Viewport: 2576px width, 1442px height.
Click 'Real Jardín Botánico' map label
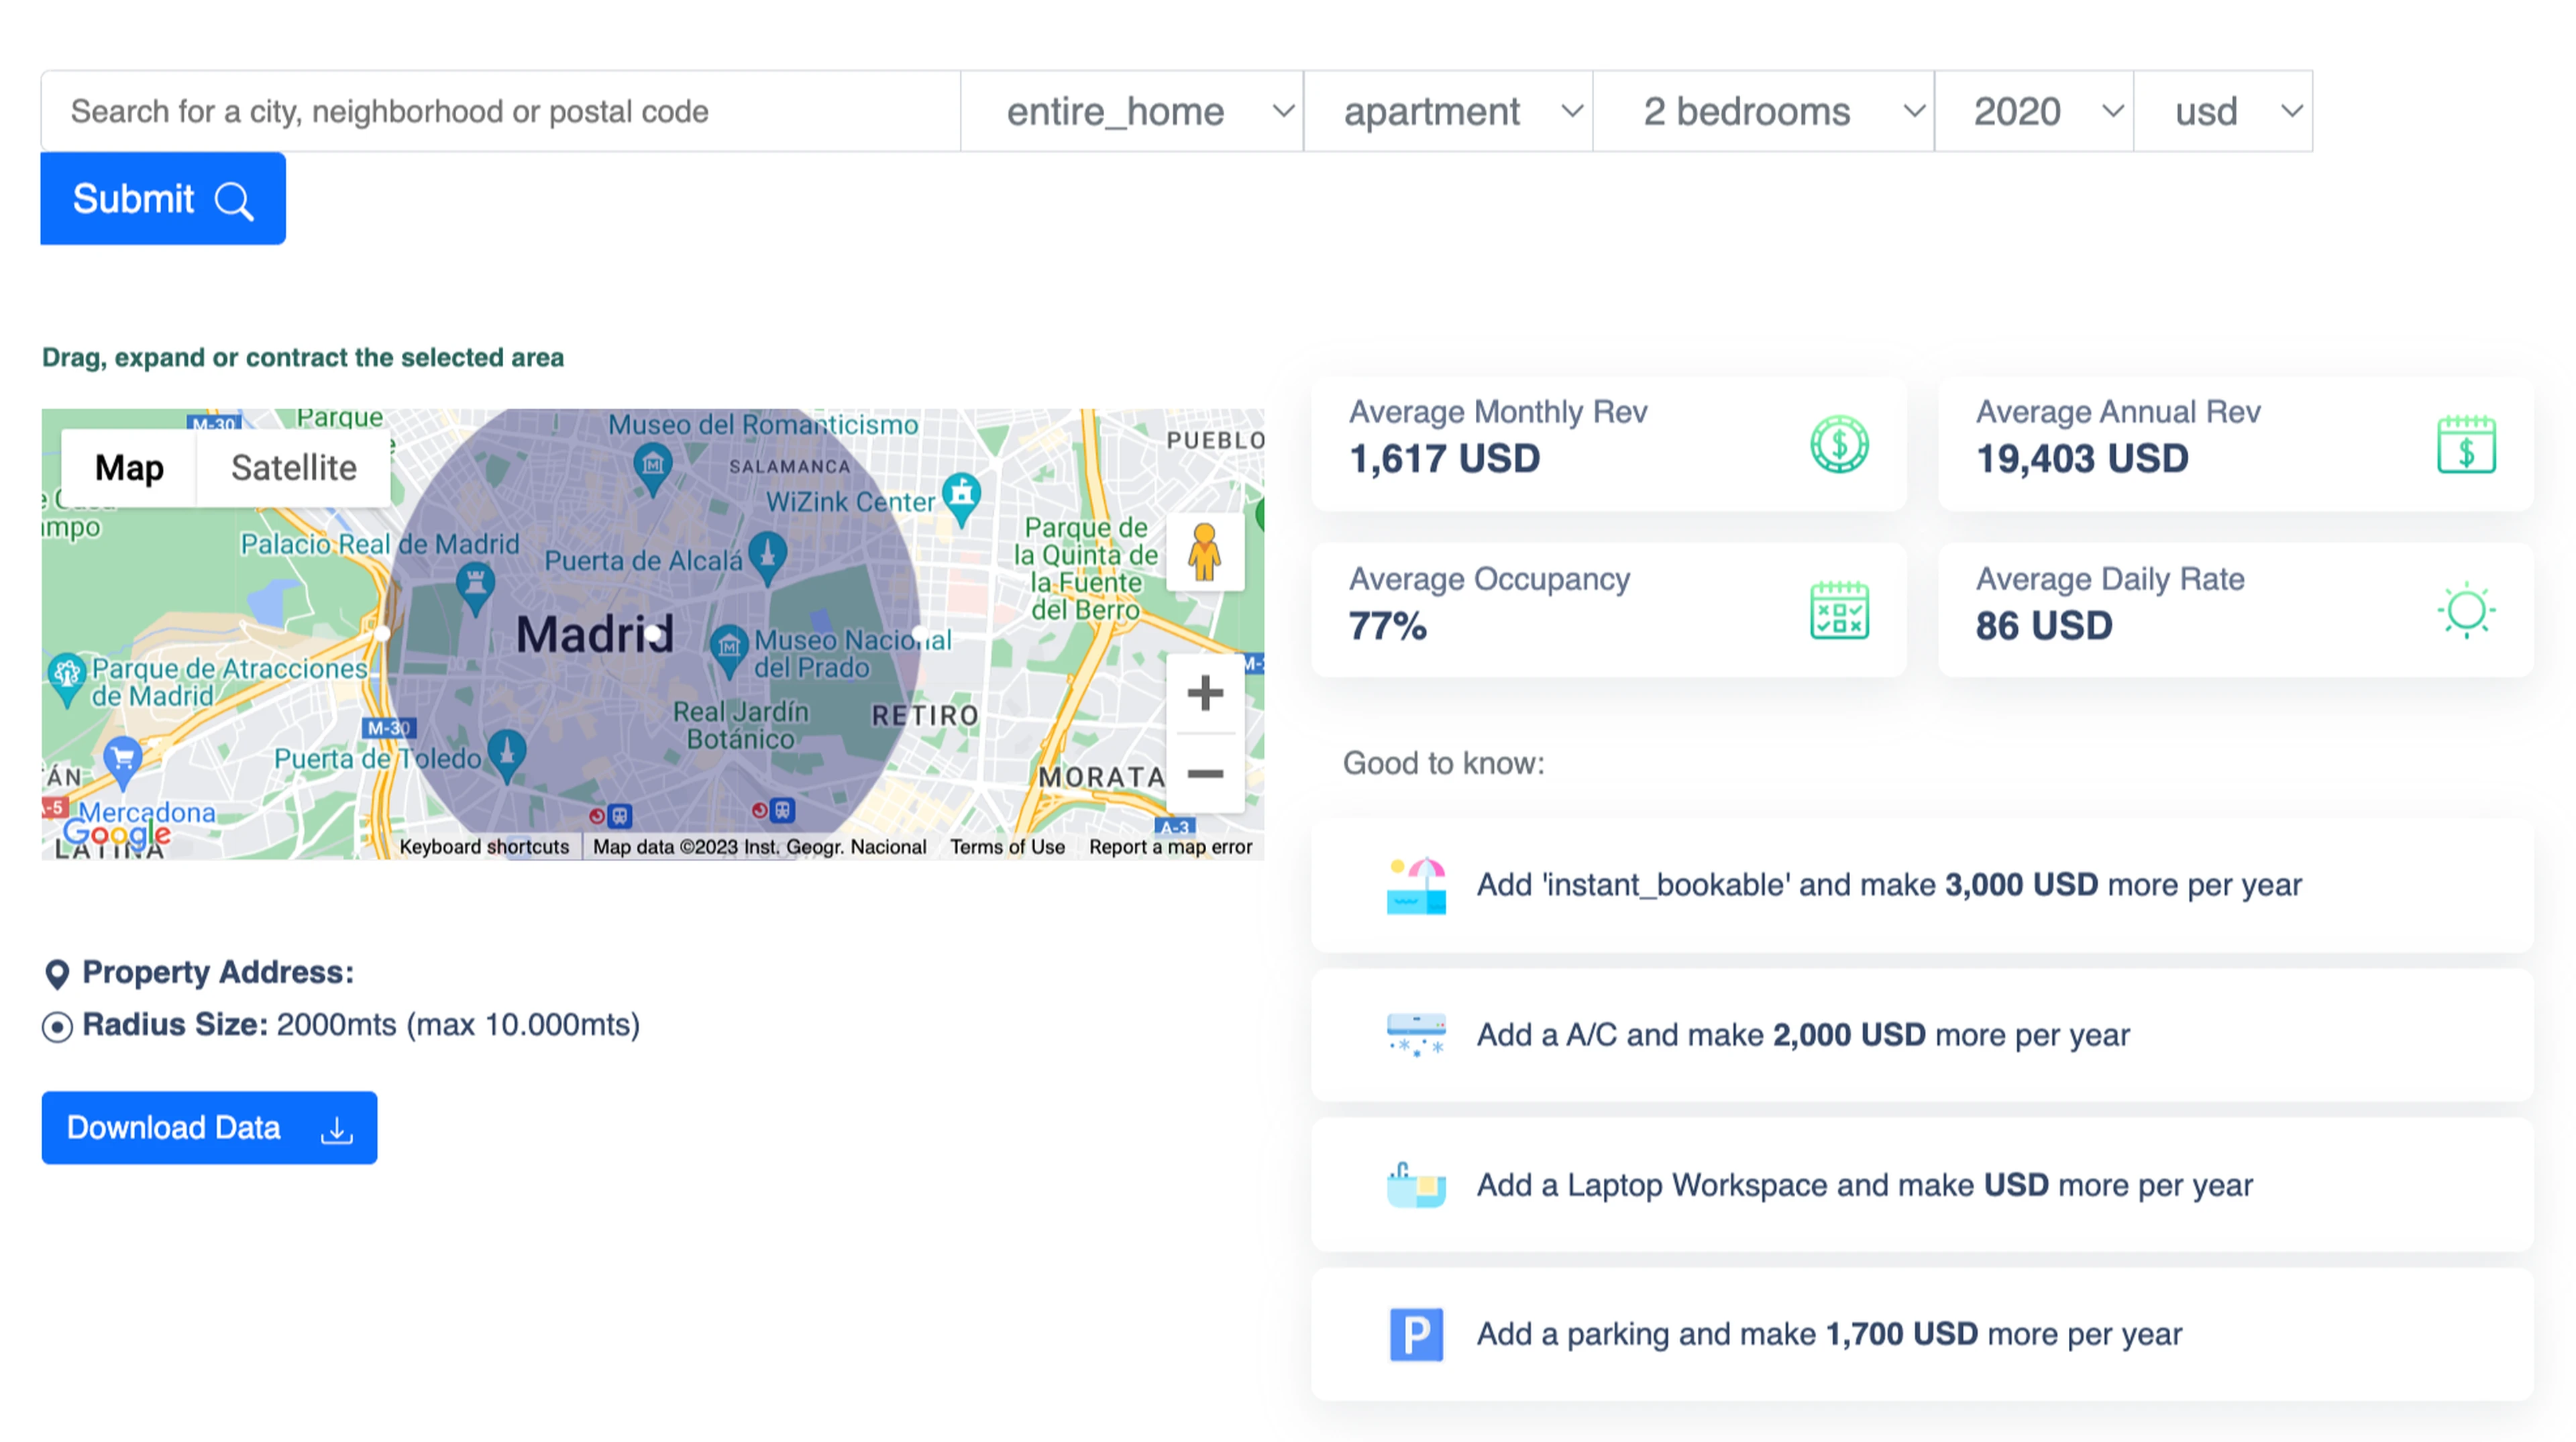741,726
